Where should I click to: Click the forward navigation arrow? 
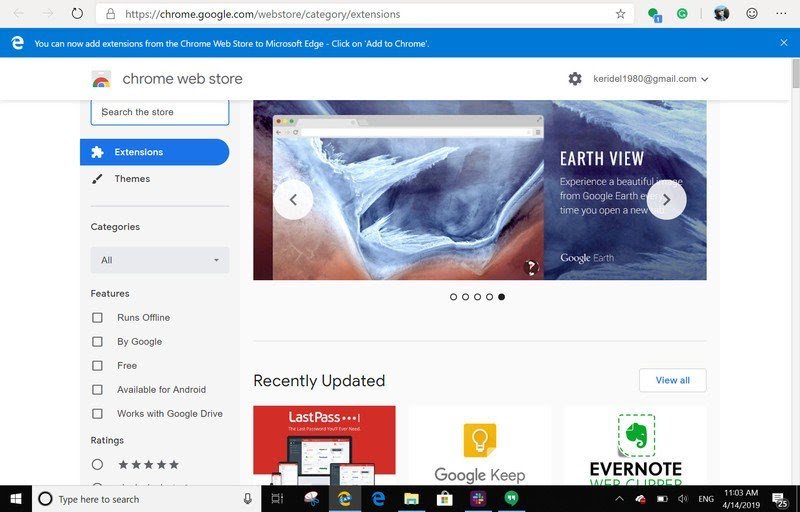(48, 14)
